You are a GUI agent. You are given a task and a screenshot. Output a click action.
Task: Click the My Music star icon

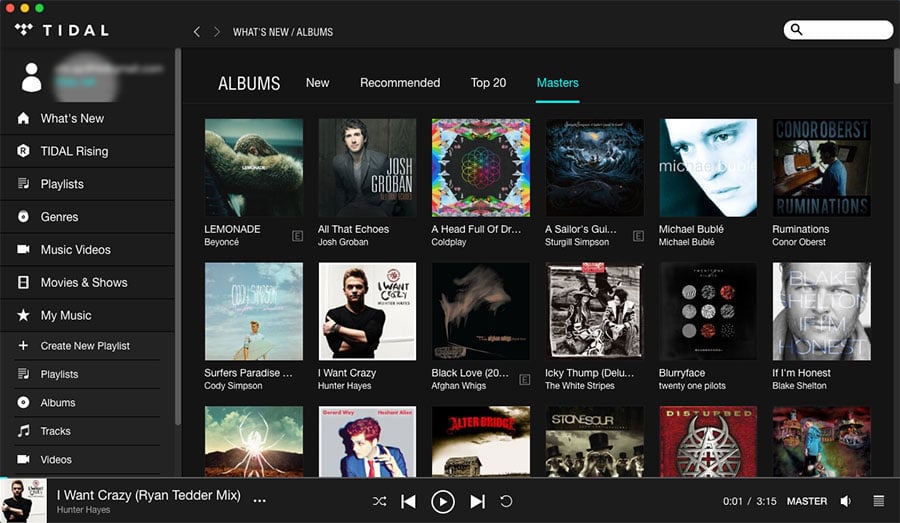point(23,315)
